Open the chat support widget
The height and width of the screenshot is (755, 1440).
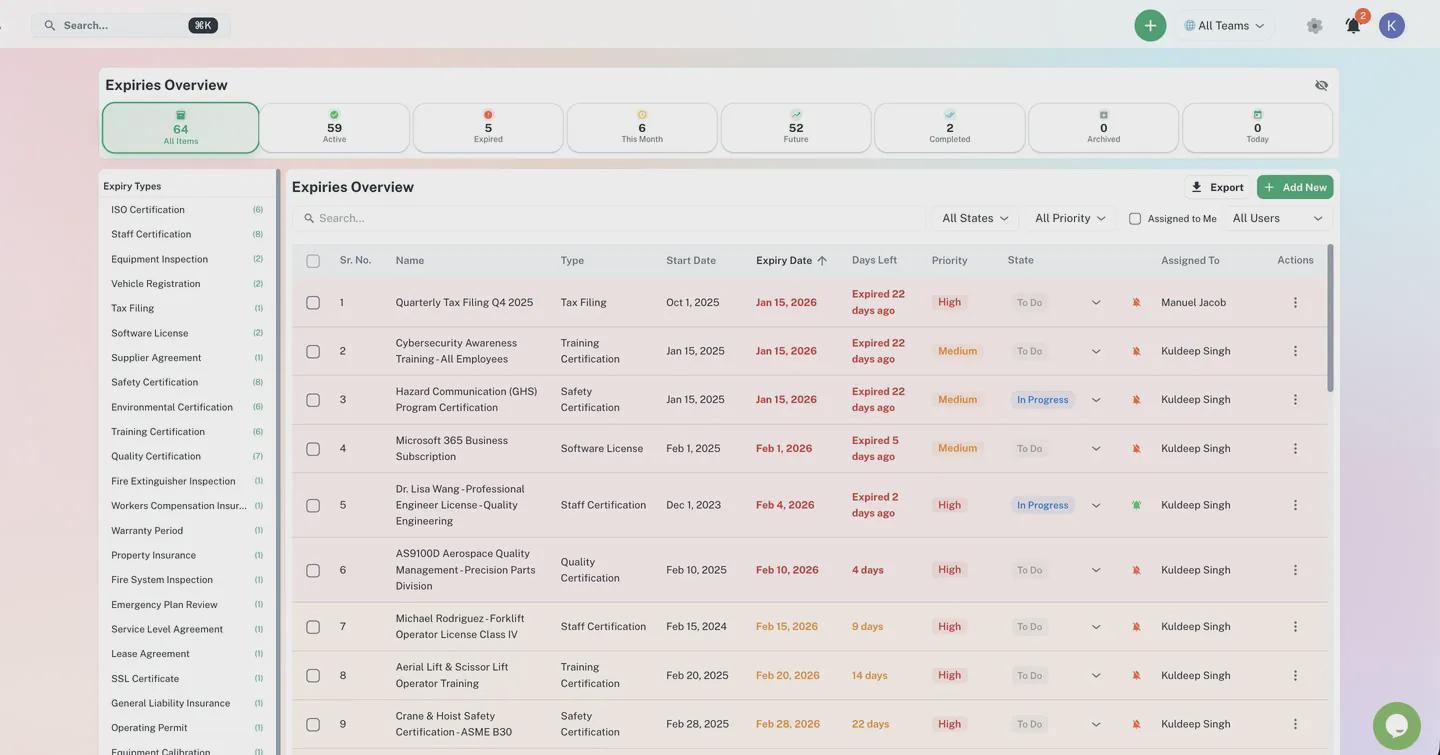1397,725
